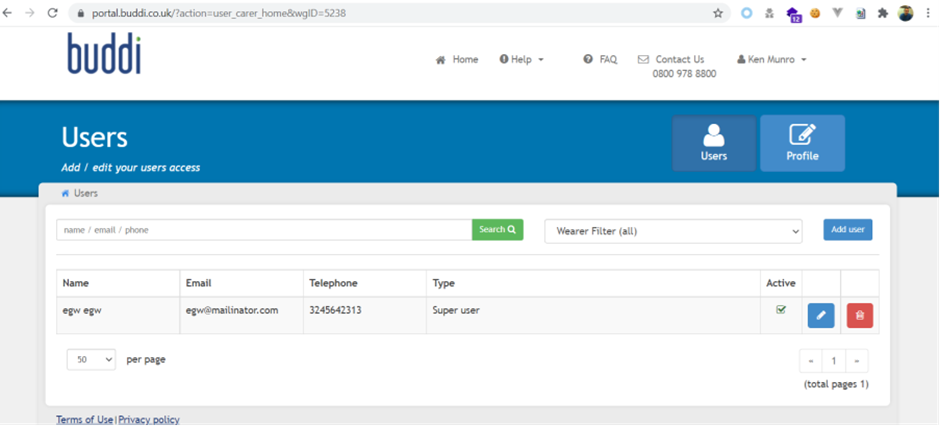Open the Help menu
Image resolution: width=940 pixels, height=426 pixels.
tap(521, 60)
